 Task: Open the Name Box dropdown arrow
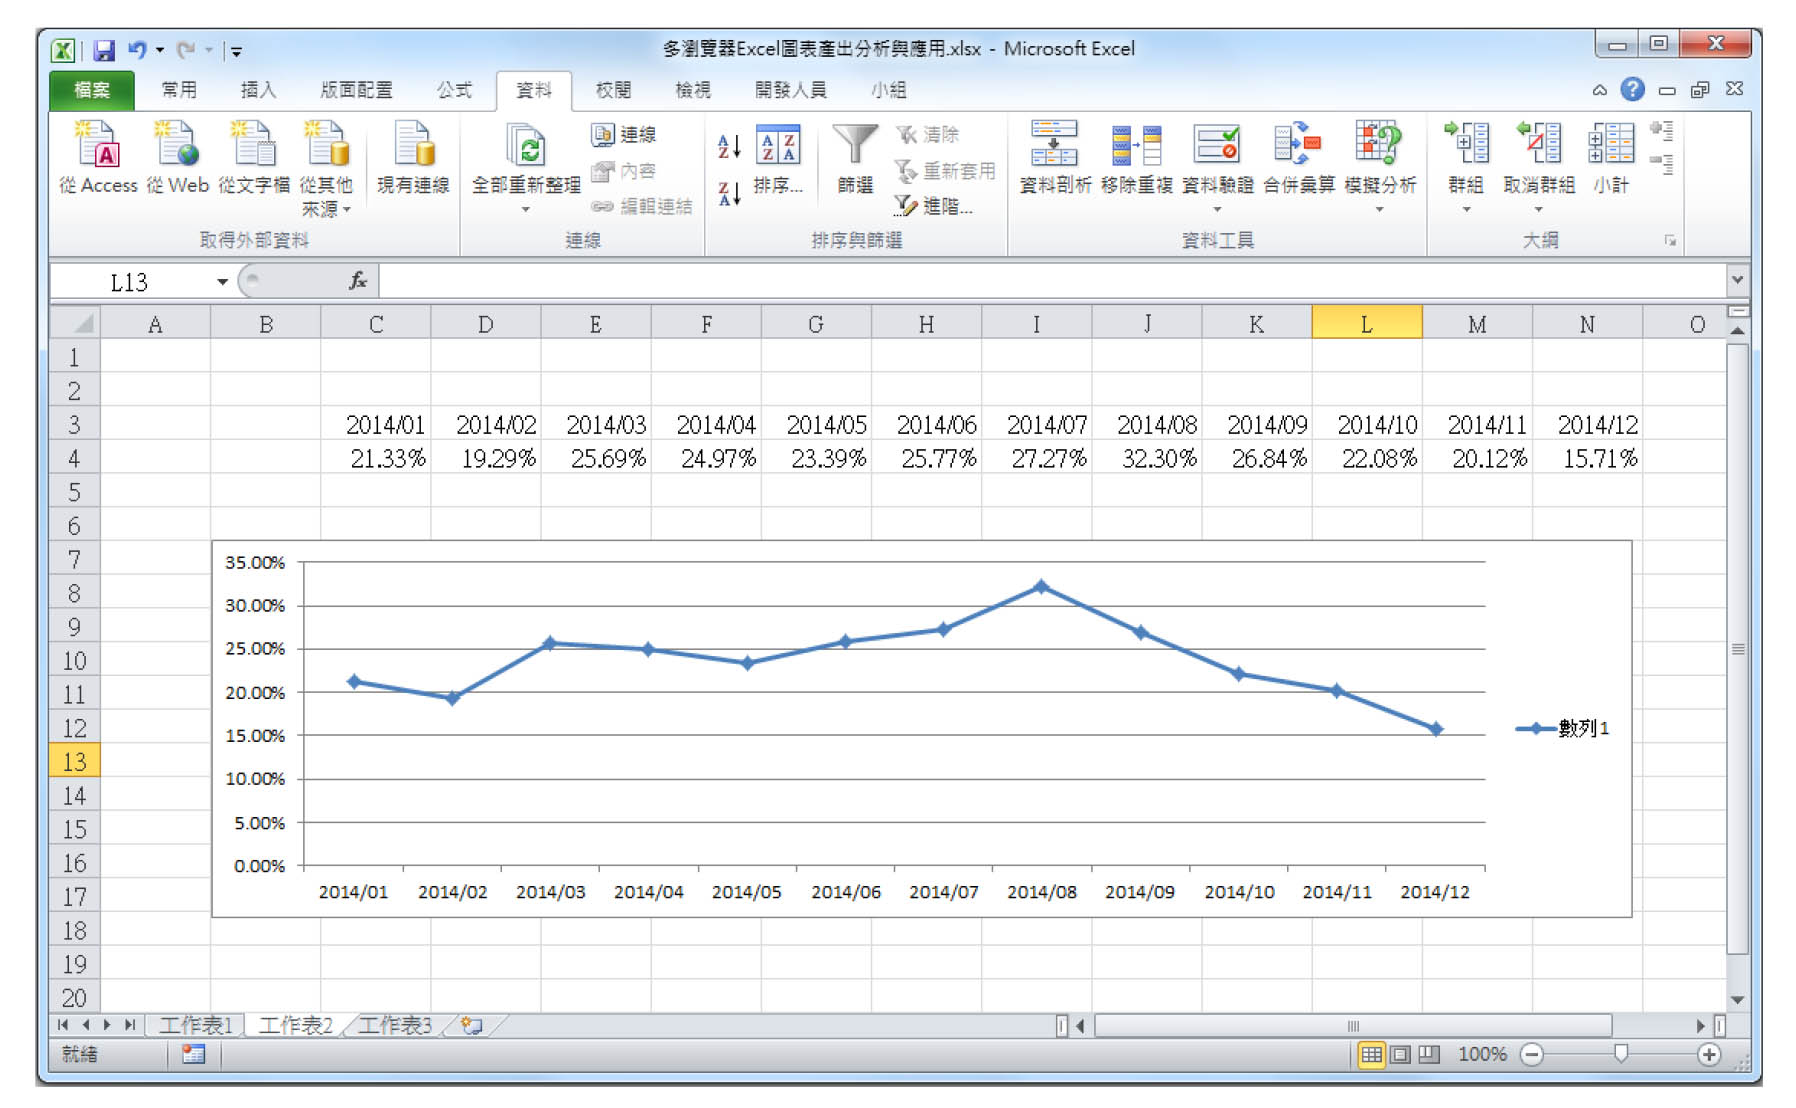(x=222, y=282)
